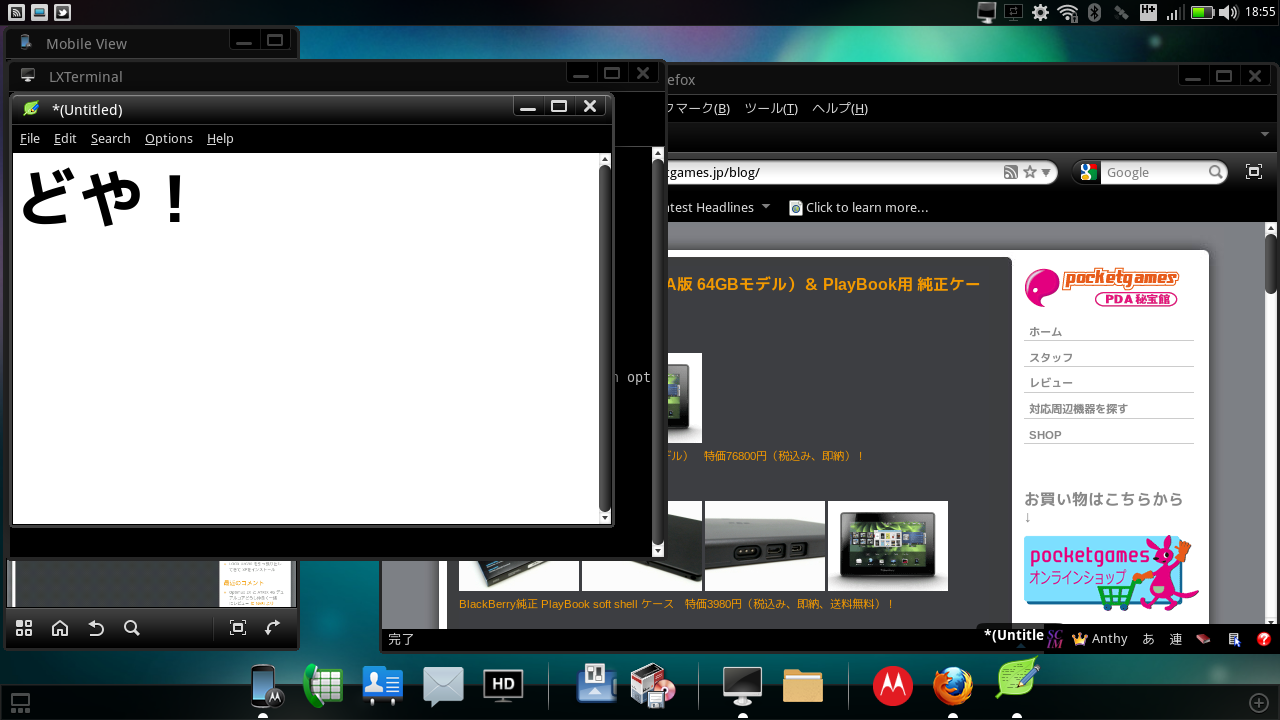The image size is (1280, 720).
Task: Open the Twitter icon in top panel
Action: click(x=62, y=12)
